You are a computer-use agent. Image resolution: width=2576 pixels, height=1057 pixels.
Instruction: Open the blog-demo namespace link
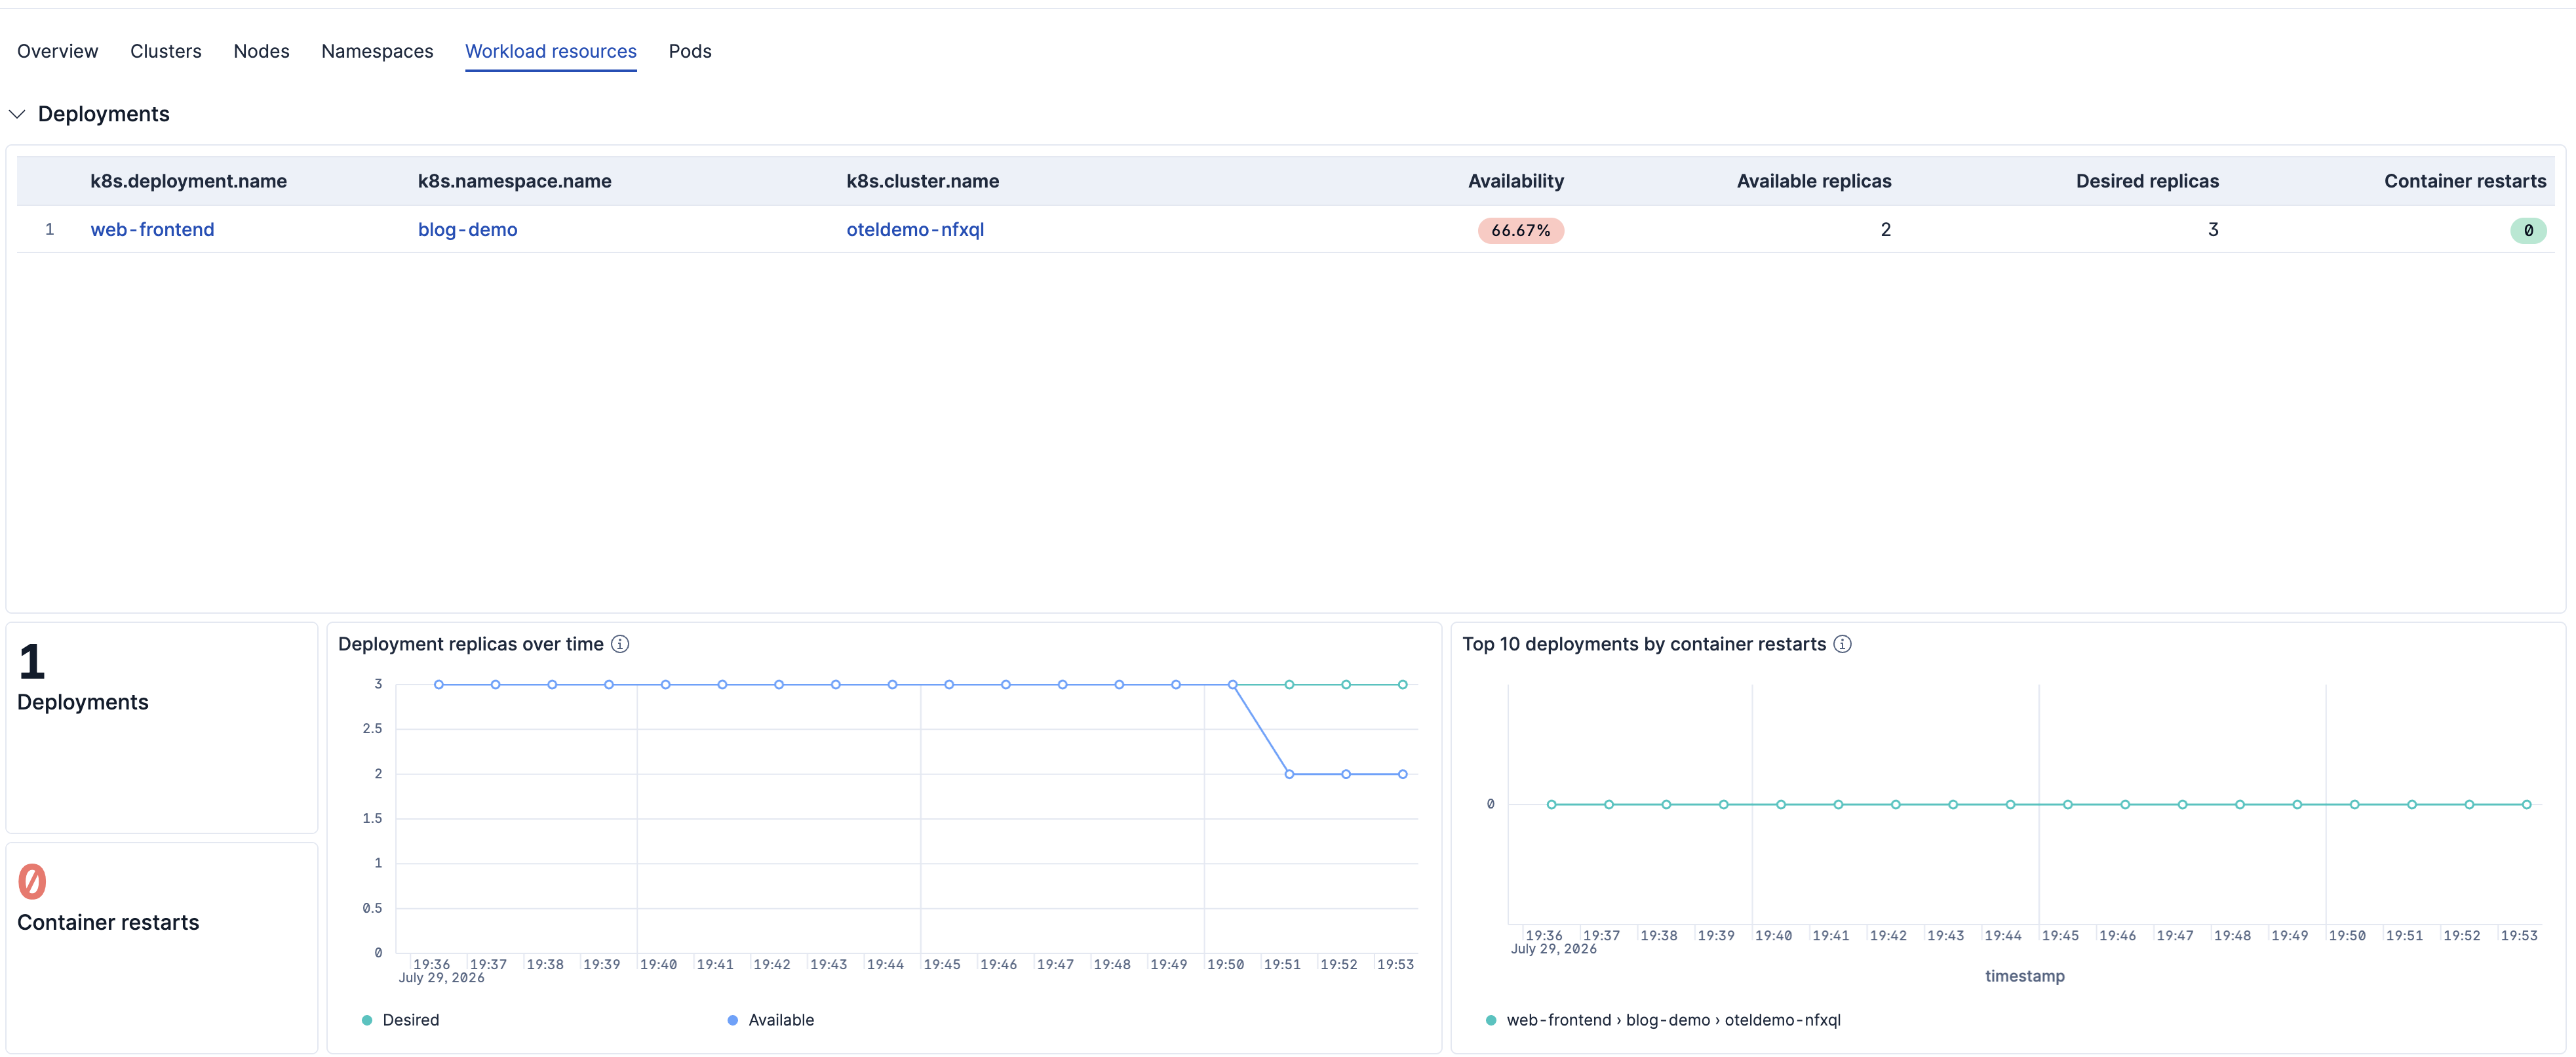(x=467, y=229)
